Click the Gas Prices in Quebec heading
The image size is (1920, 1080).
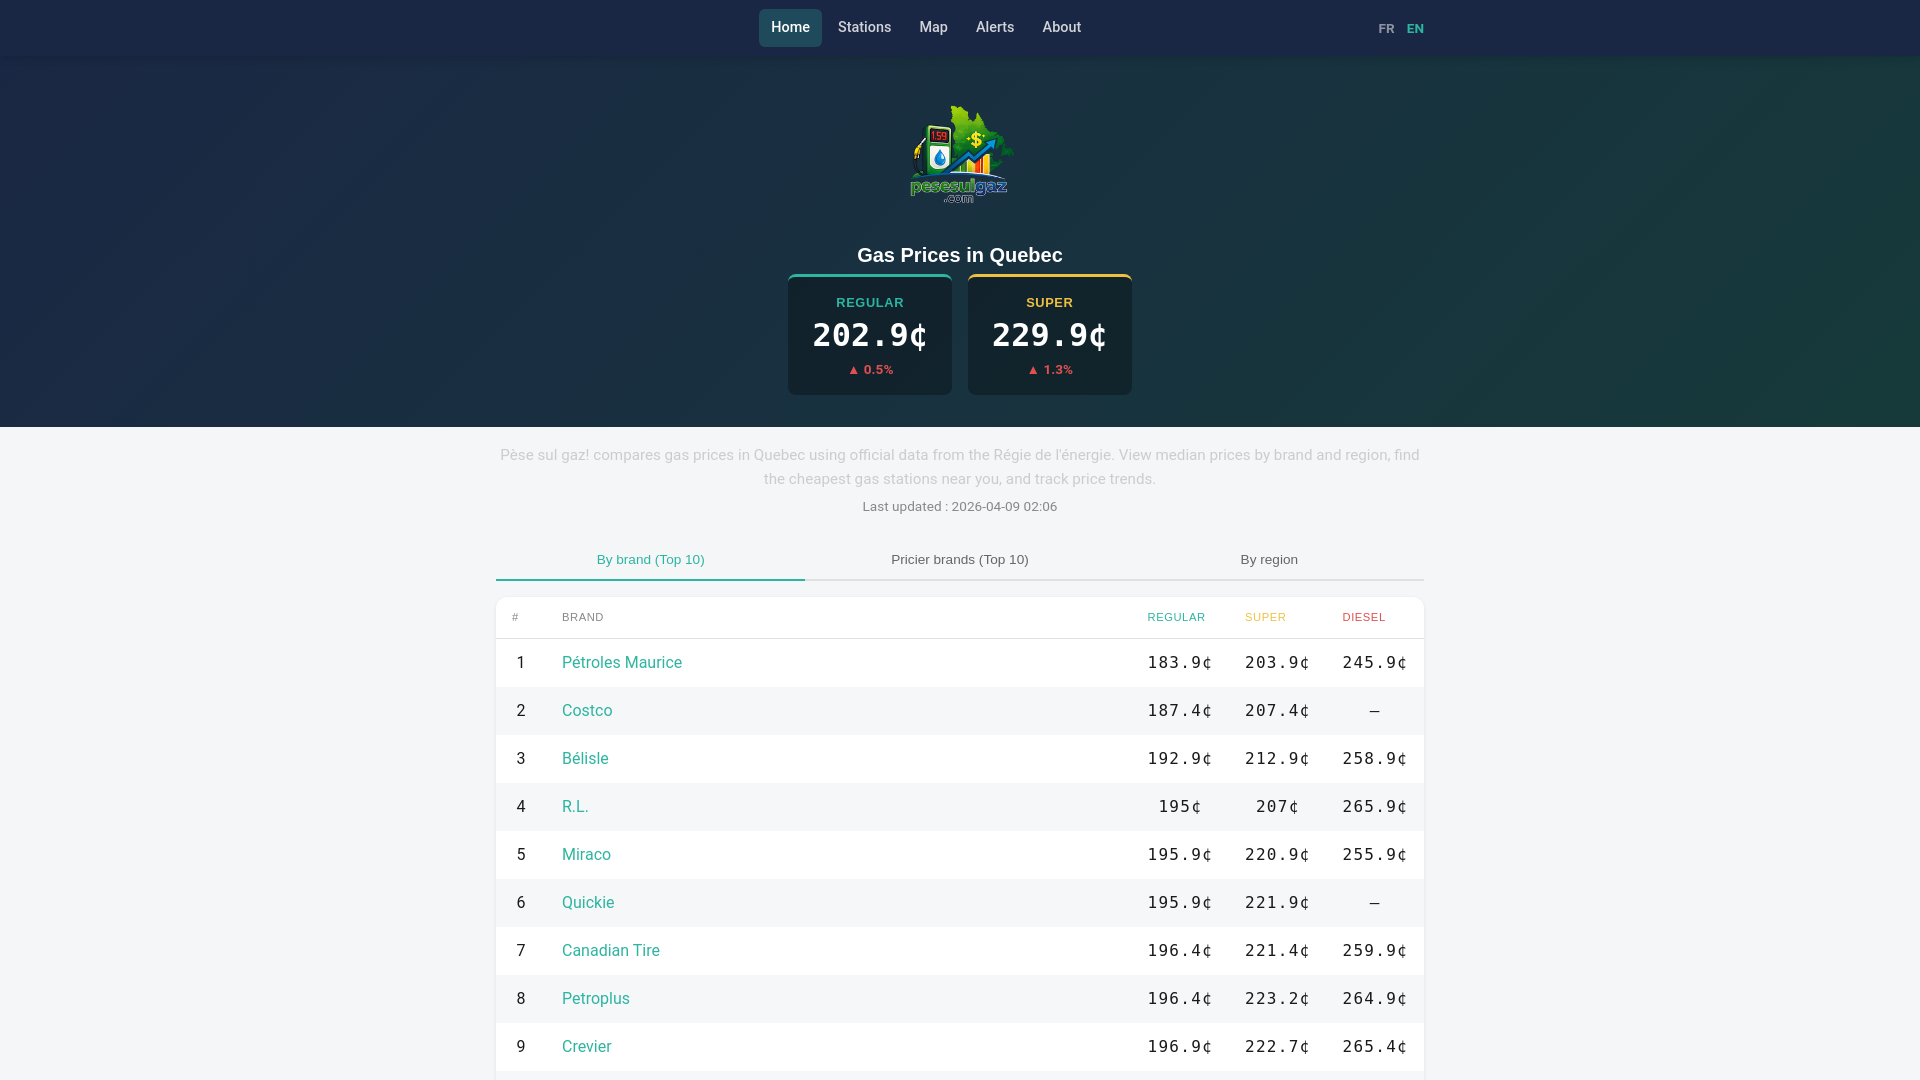tap(960, 255)
